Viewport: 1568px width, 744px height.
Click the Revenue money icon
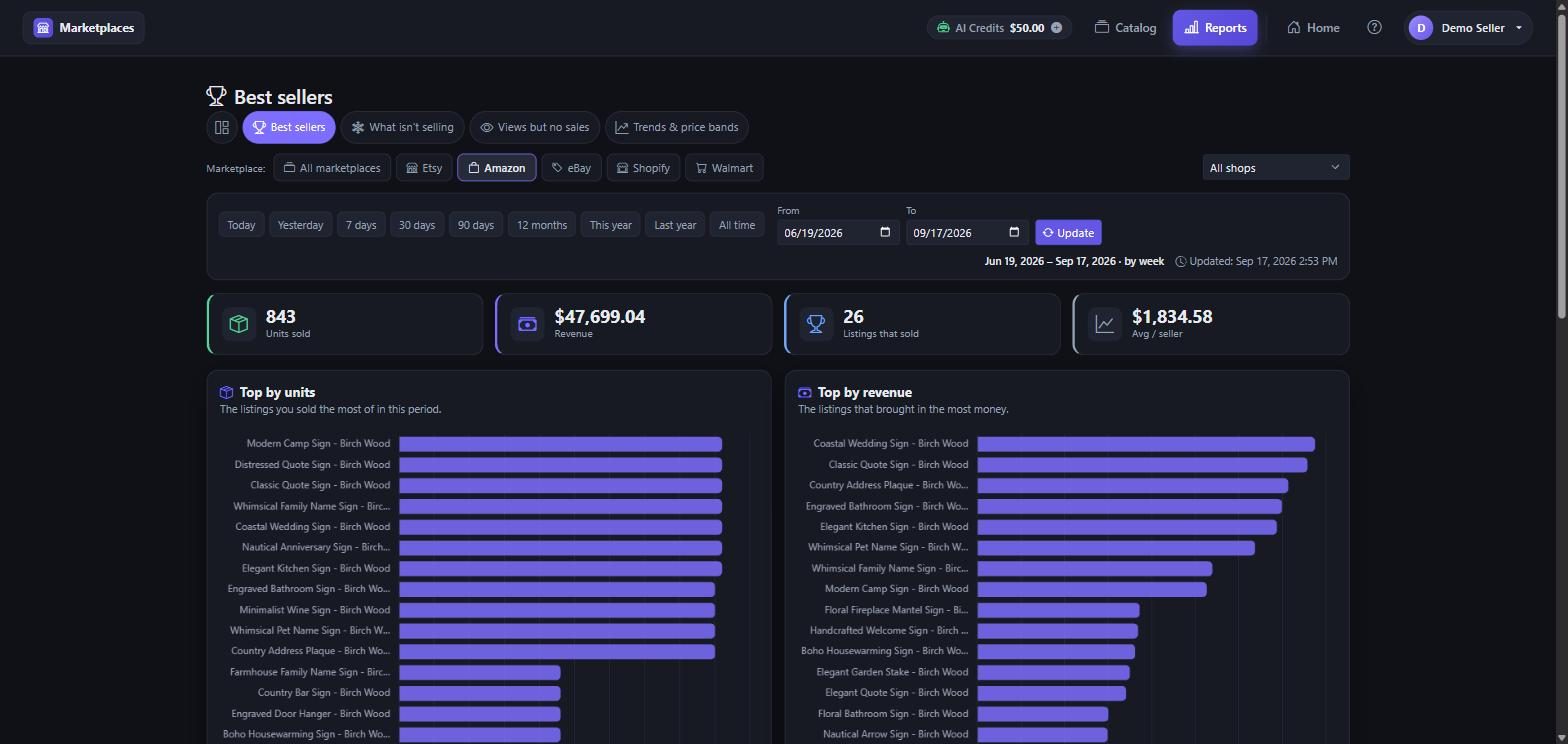pyautogui.click(x=527, y=324)
